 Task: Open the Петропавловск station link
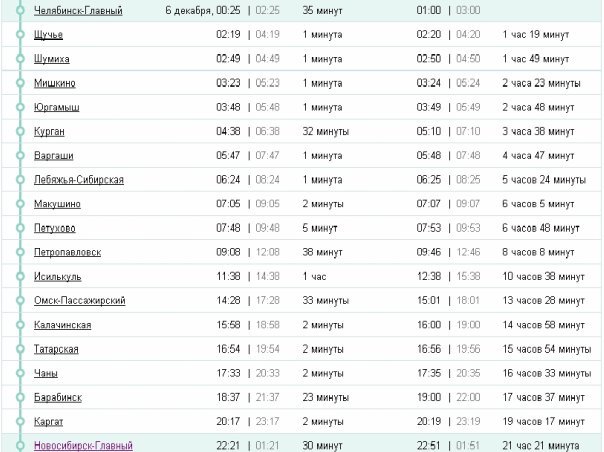coord(67,252)
